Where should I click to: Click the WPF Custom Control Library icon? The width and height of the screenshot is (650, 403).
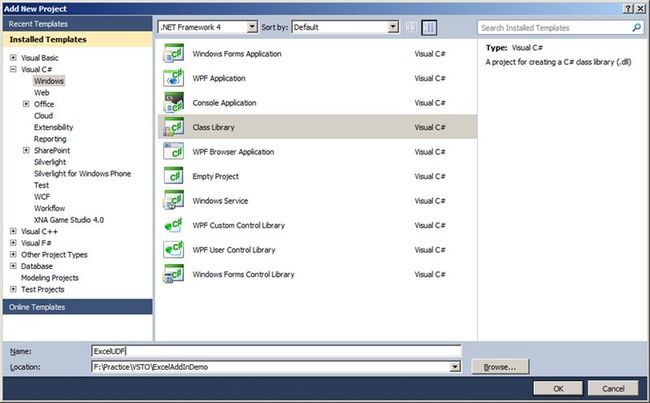[x=174, y=225]
